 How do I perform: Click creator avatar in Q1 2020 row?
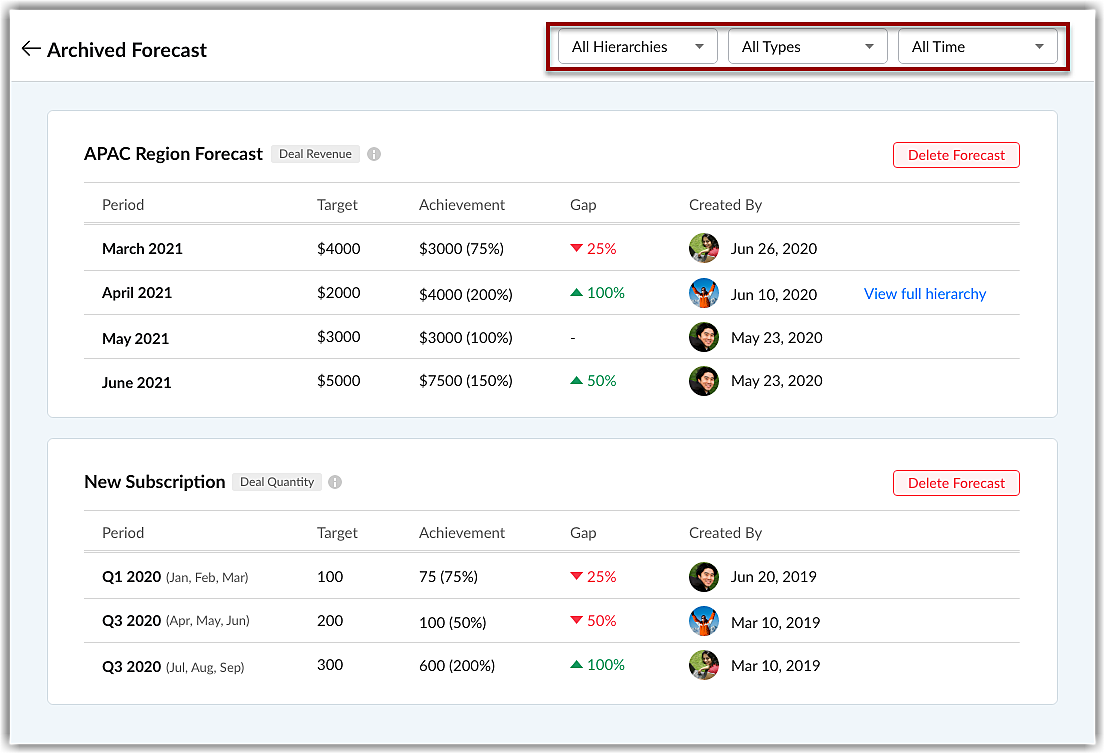[x=704, y=577]
